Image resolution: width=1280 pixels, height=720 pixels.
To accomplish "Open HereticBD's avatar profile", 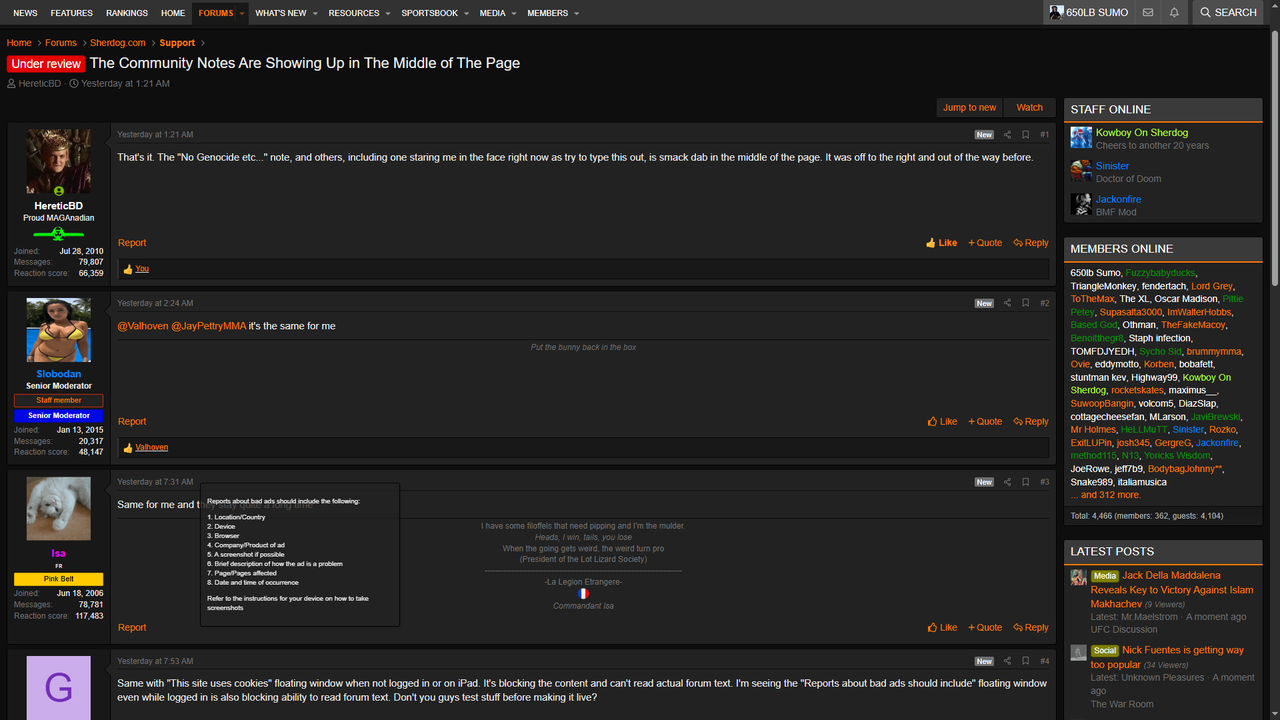I will pyautogui.click(x=58, y=161).
